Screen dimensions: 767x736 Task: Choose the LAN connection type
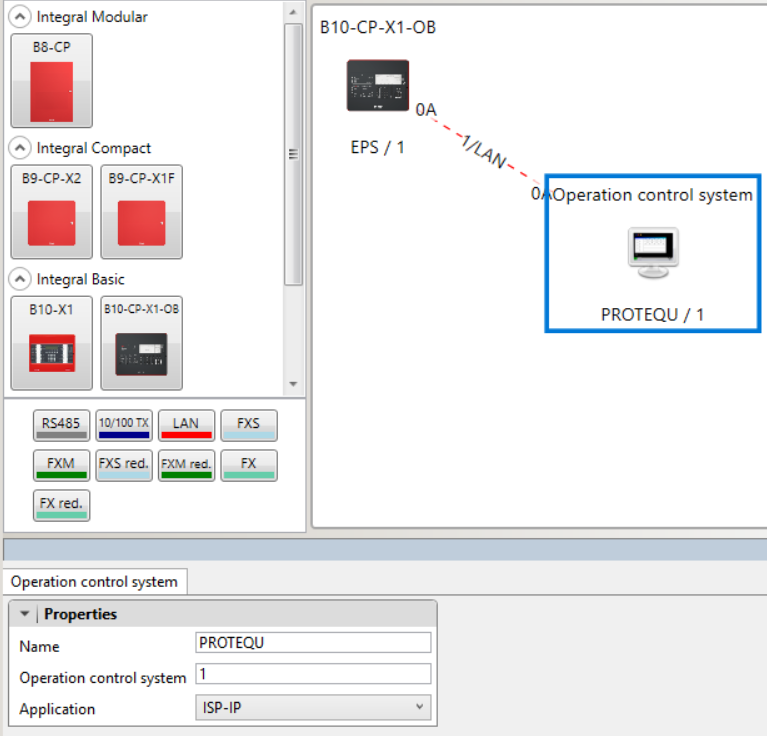click(186, 425)
